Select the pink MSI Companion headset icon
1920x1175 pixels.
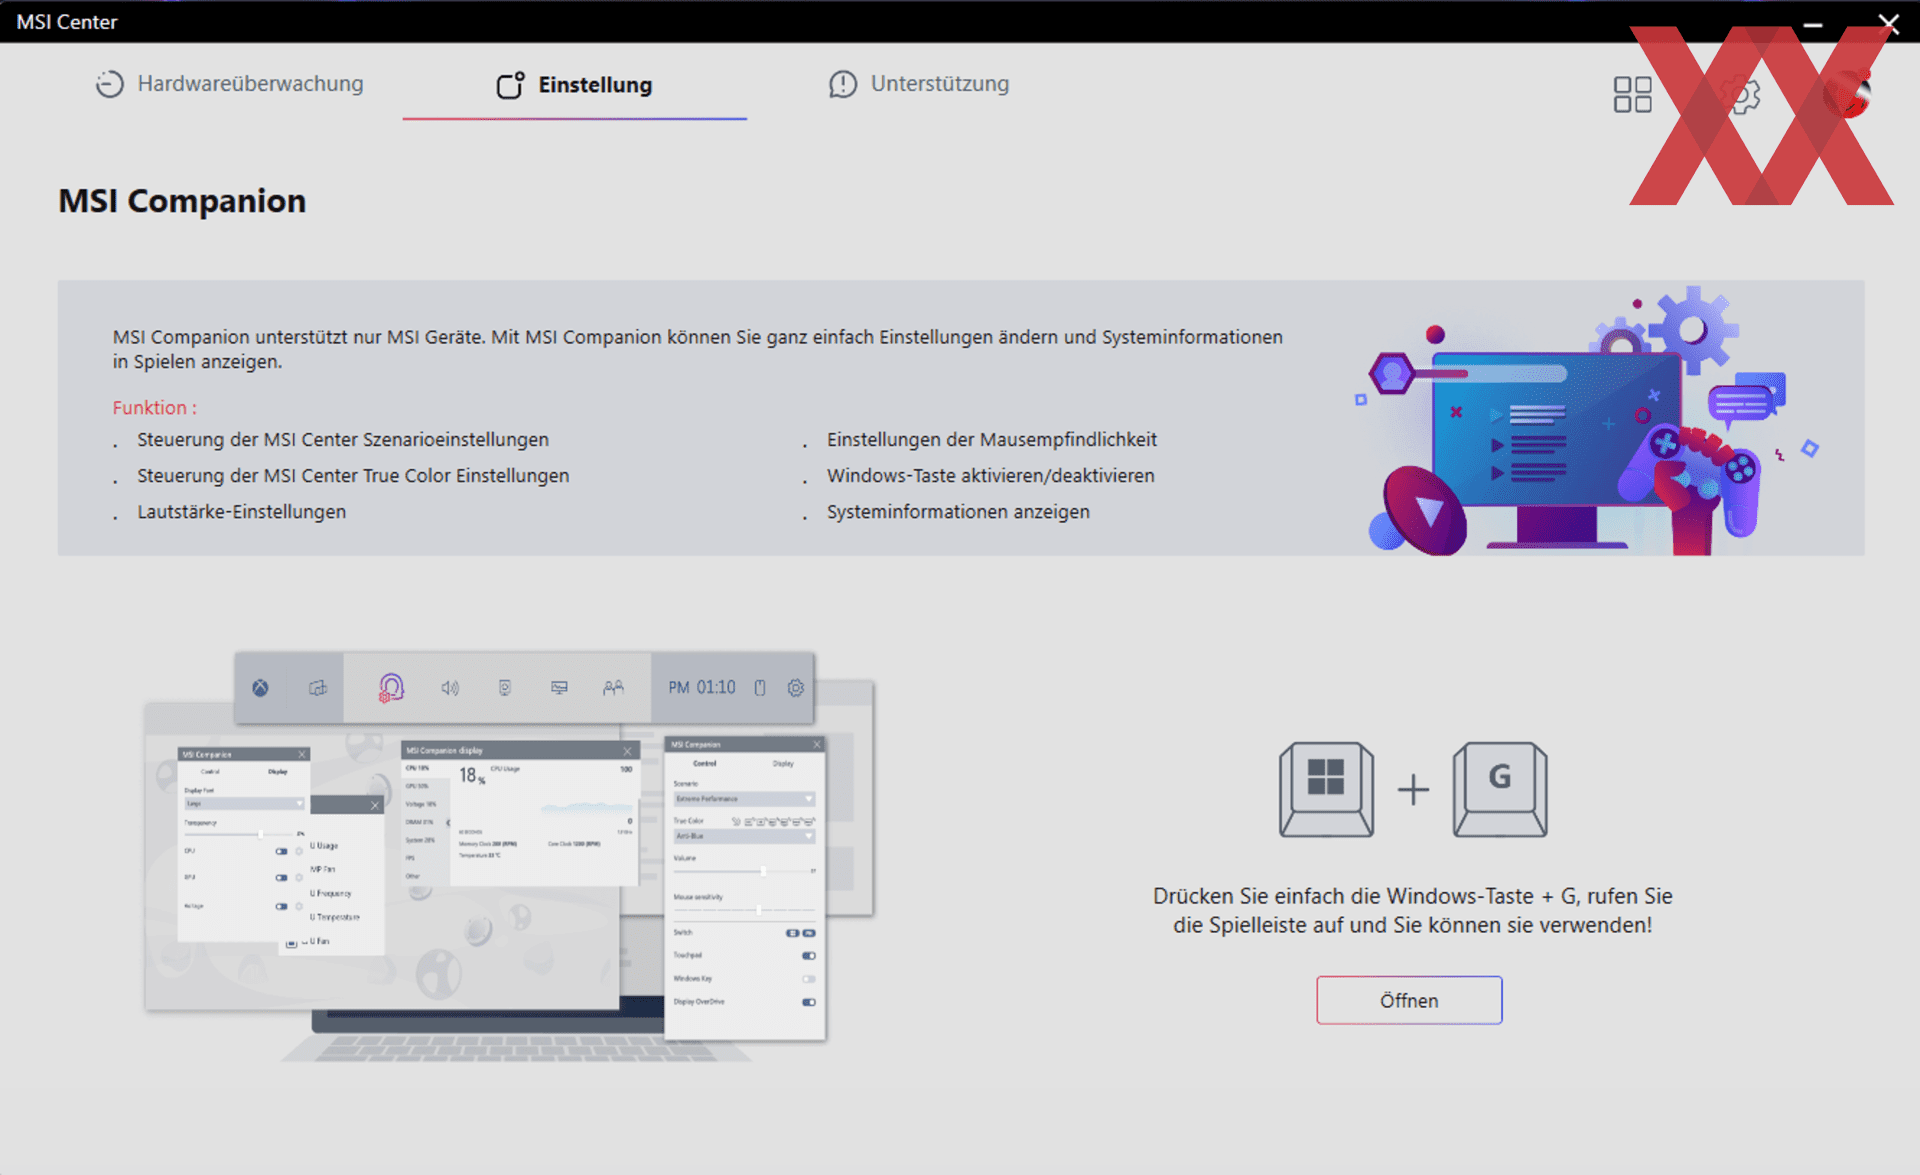pyautogui.click(x=391, y=688)
